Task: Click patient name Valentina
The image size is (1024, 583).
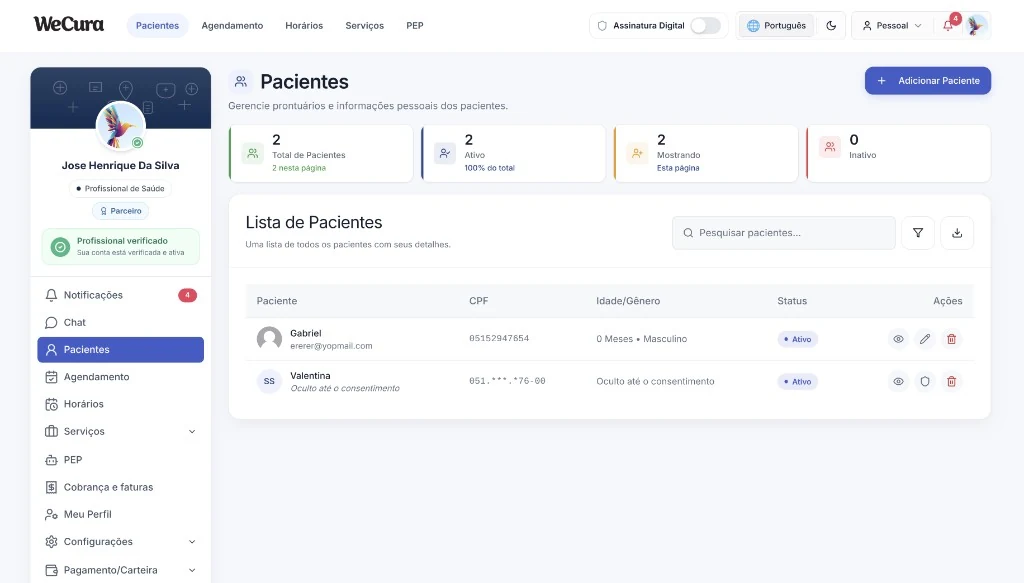Action: click(310, 376)
